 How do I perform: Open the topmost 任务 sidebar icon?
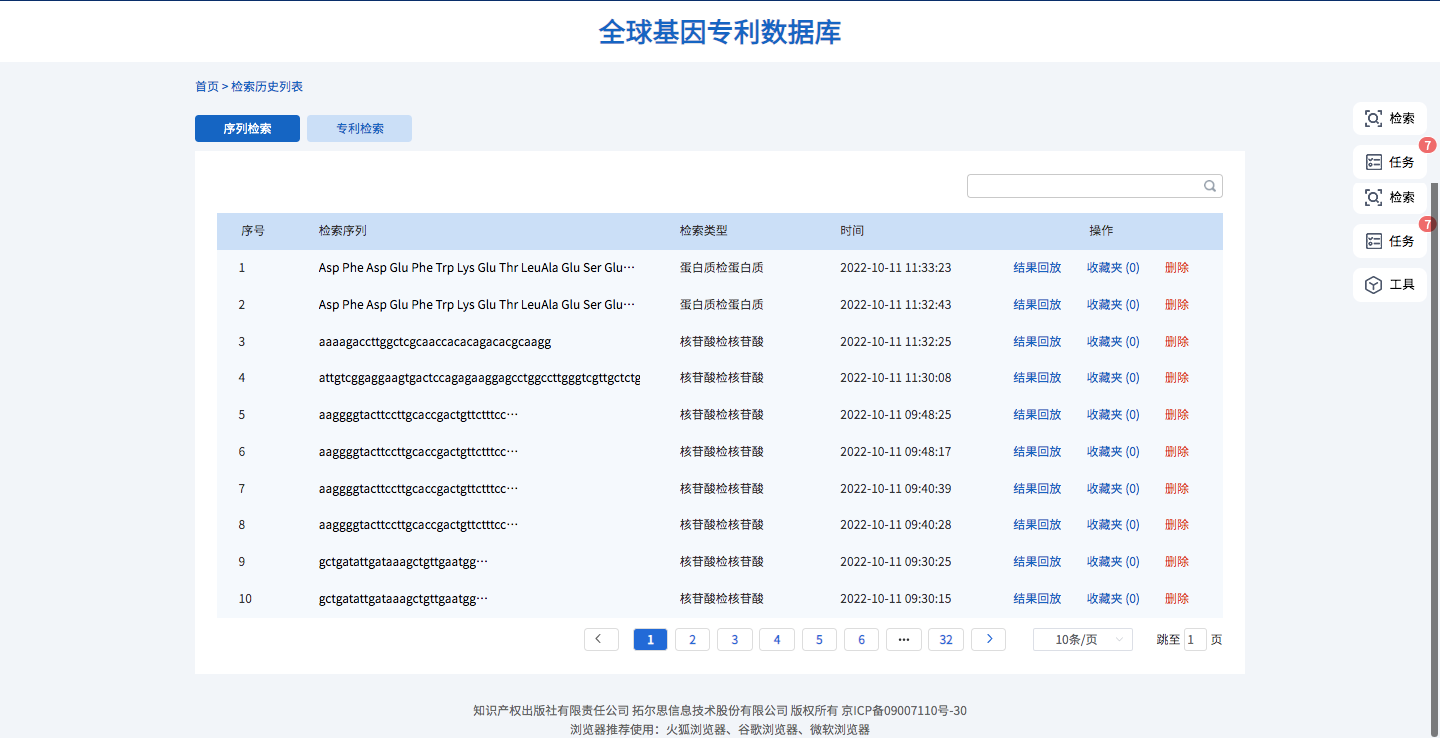coord(1374,162)
